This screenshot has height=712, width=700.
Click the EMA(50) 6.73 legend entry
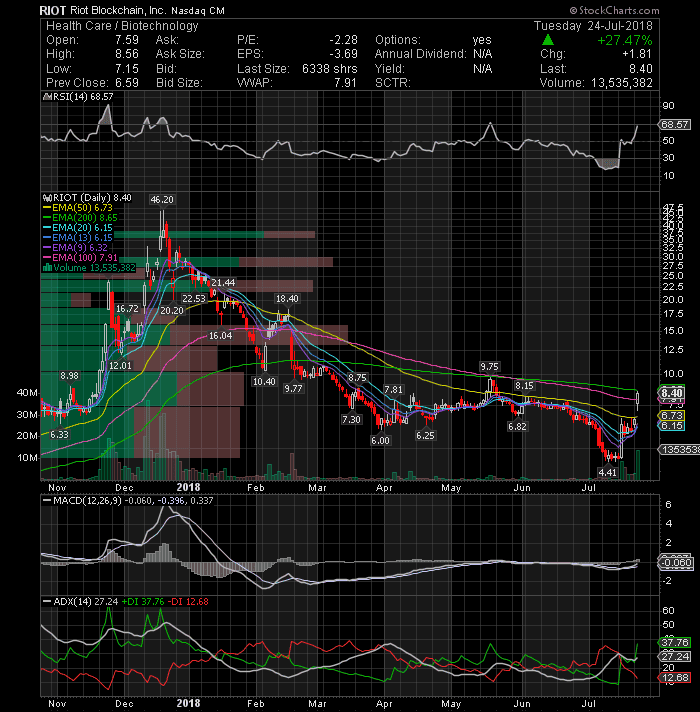78,208
